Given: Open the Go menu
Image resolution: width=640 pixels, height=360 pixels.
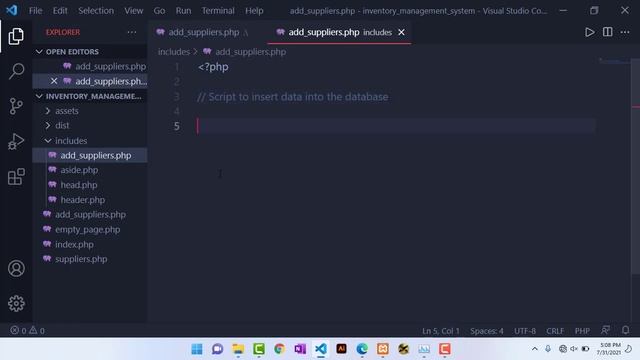Looking at the screenshot, I should (x=159, y=11).
